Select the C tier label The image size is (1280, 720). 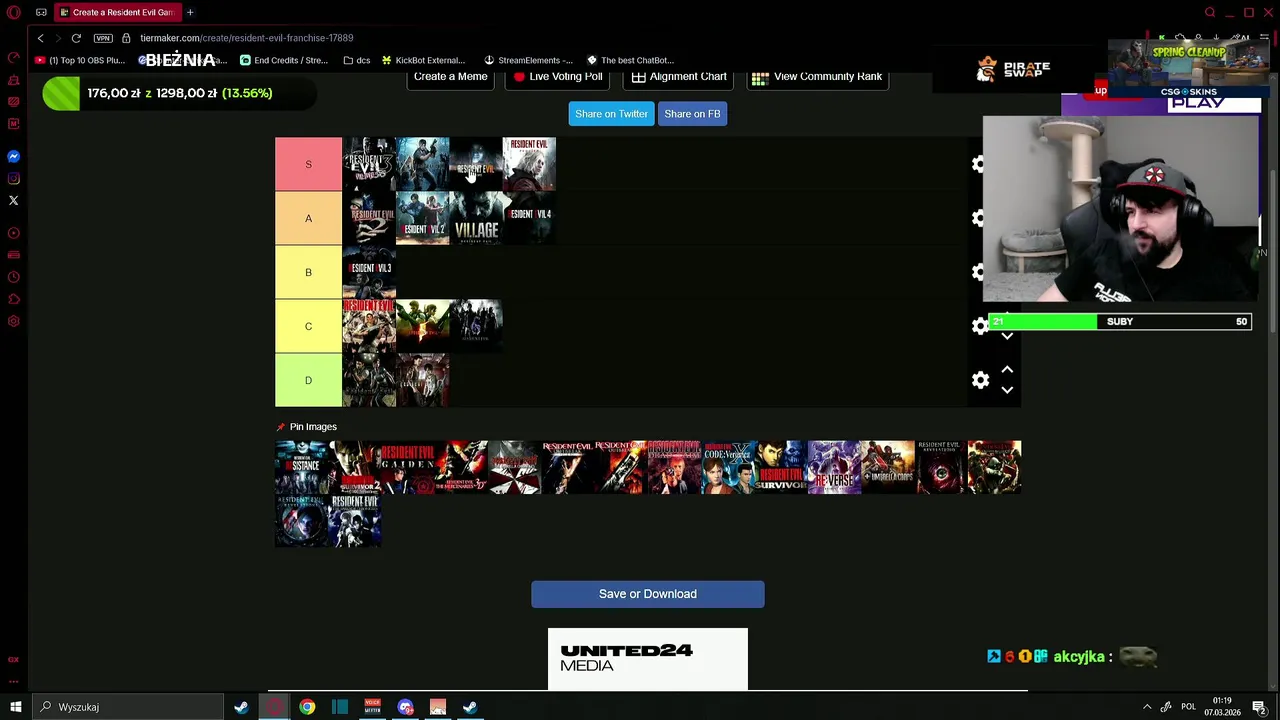[x=308, y=326]
